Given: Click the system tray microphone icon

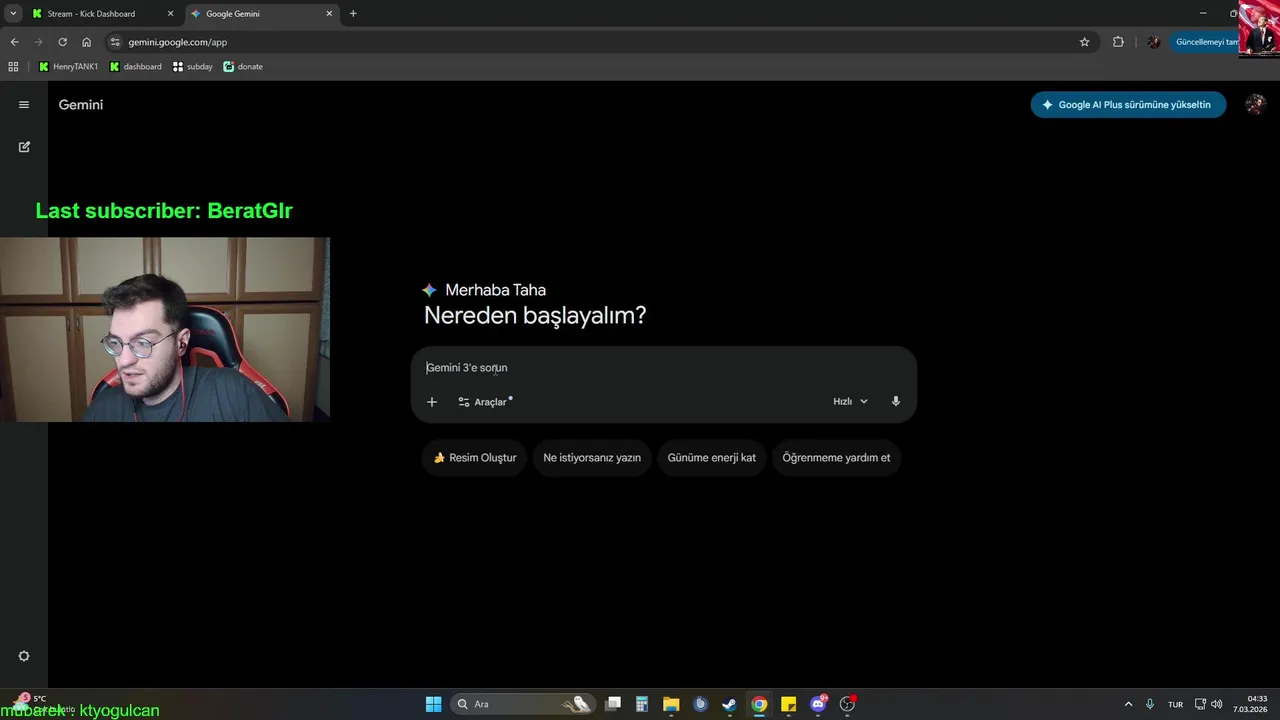Looking at the screenshot, I should [1150, 704].
